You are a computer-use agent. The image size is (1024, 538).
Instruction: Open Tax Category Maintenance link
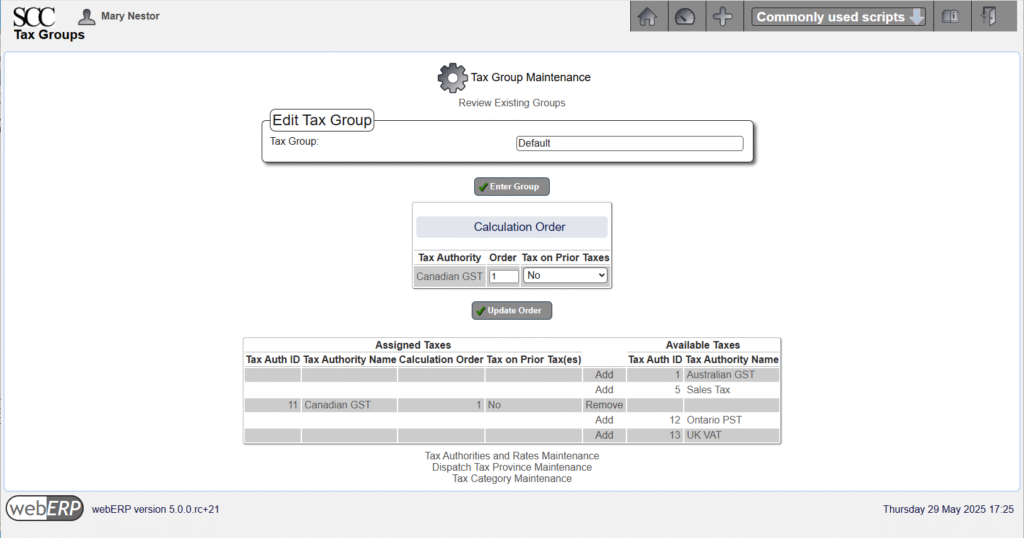point(511,479)
